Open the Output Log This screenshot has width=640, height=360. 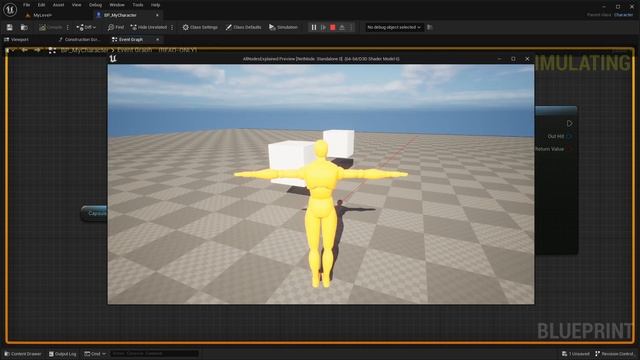(62, 354)
